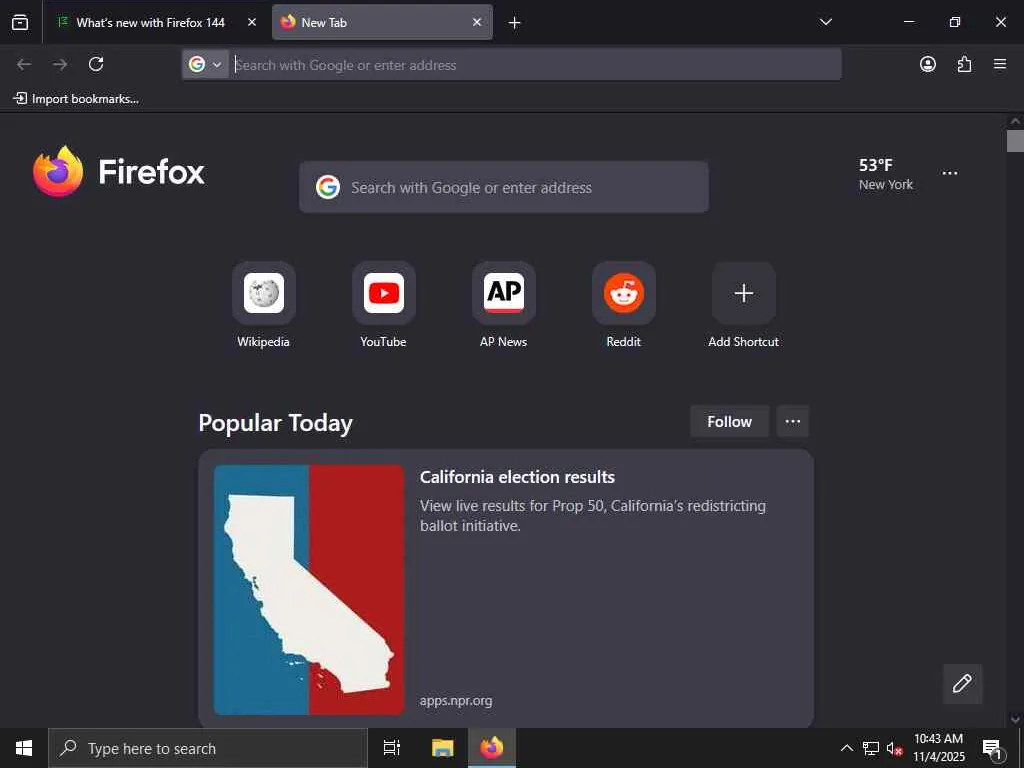Open the muted volume tray icon
This screenshot has width=1024, height=768.
click(894, 748)
